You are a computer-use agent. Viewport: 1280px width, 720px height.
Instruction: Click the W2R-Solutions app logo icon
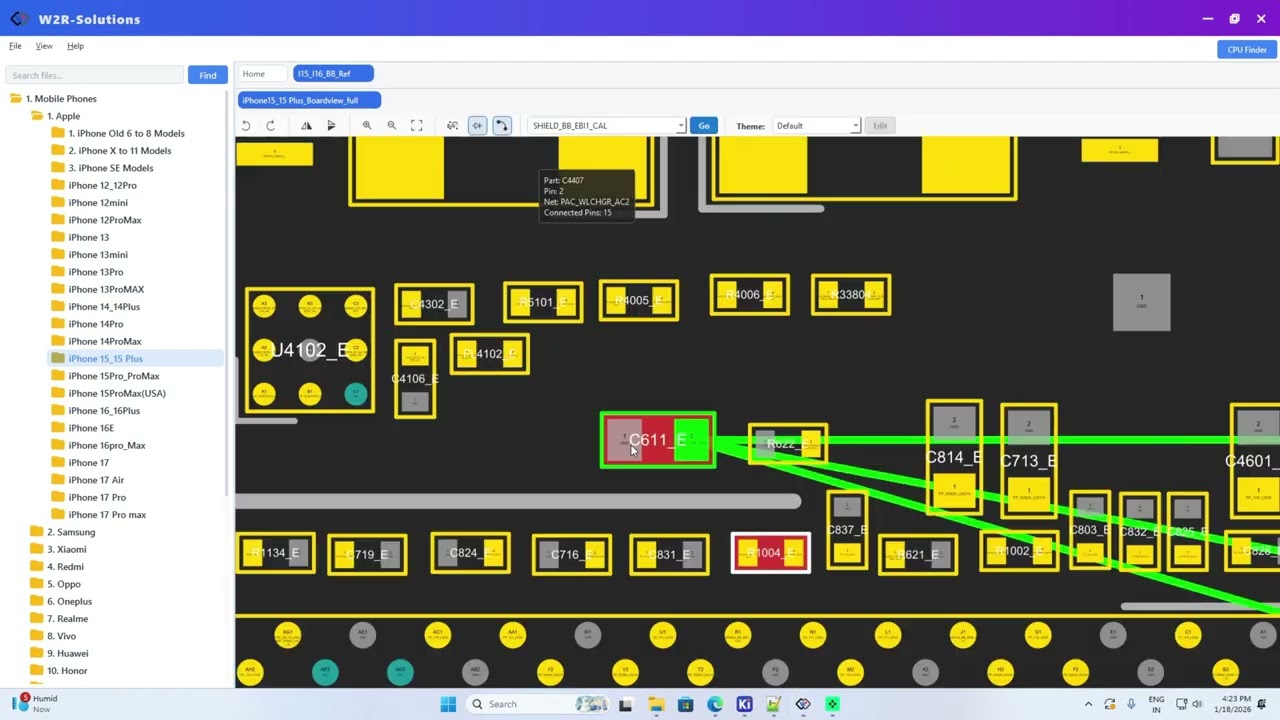tap(19, 19)
